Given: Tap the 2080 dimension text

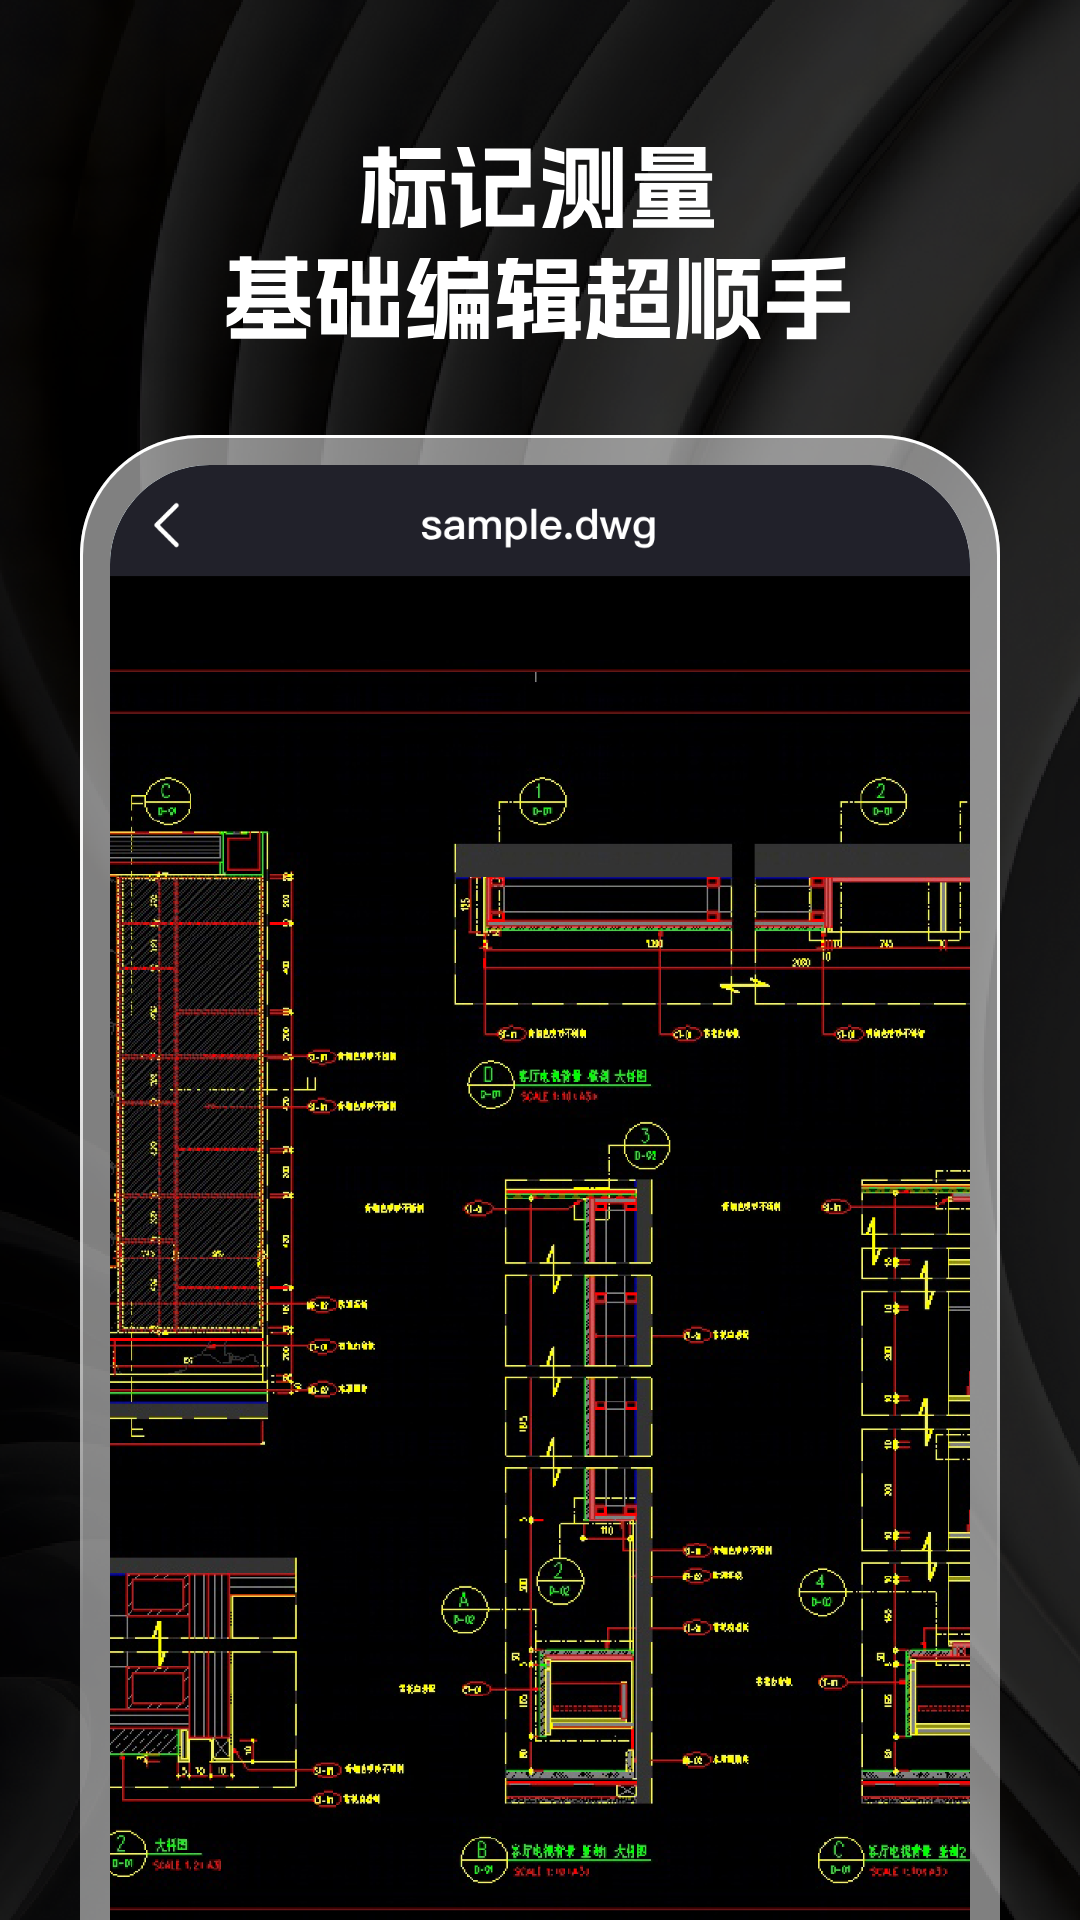Looking at the screenshot, I should point(801,962).
